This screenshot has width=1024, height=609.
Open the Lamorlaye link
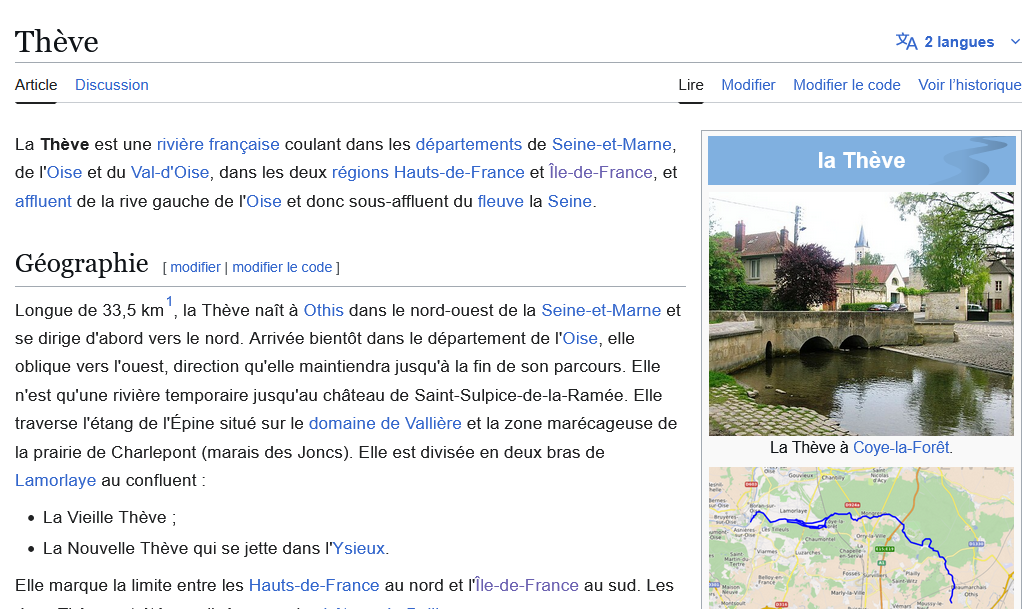tap(56, 480)
